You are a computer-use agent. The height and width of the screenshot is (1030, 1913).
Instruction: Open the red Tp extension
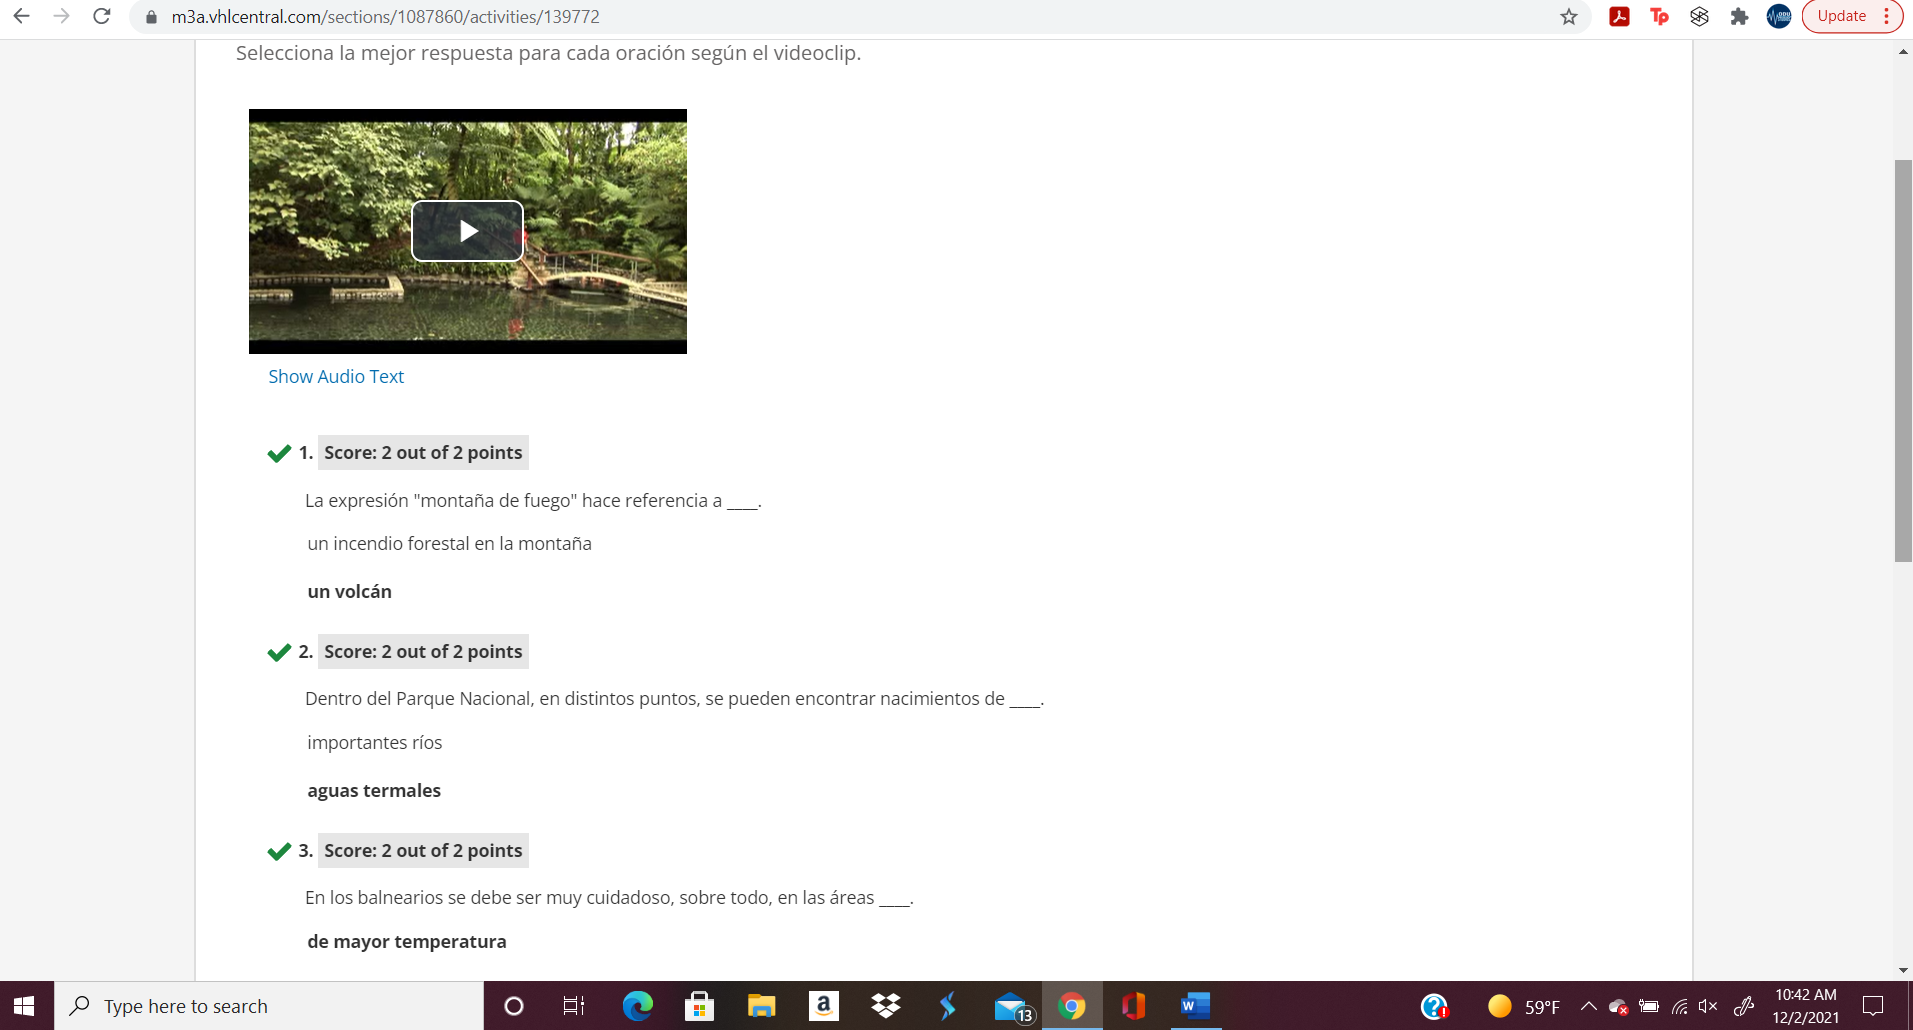(1659, 16)
